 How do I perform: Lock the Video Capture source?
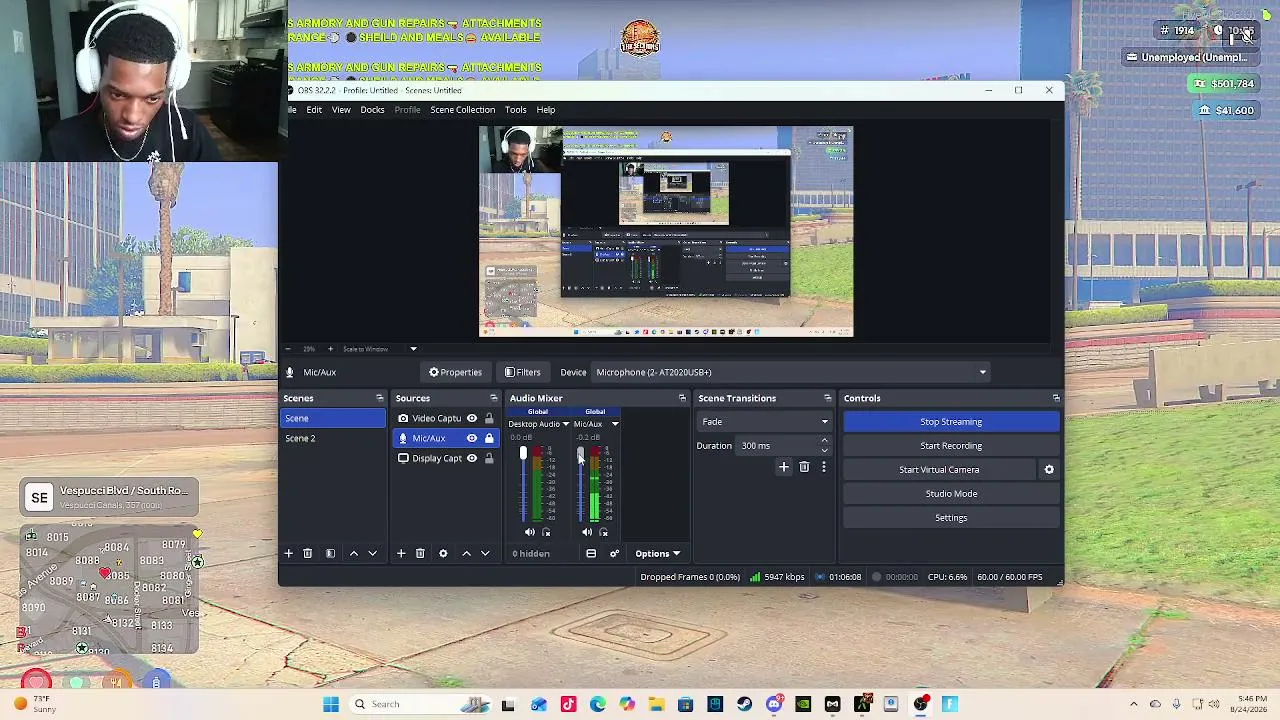coord(489,418)
